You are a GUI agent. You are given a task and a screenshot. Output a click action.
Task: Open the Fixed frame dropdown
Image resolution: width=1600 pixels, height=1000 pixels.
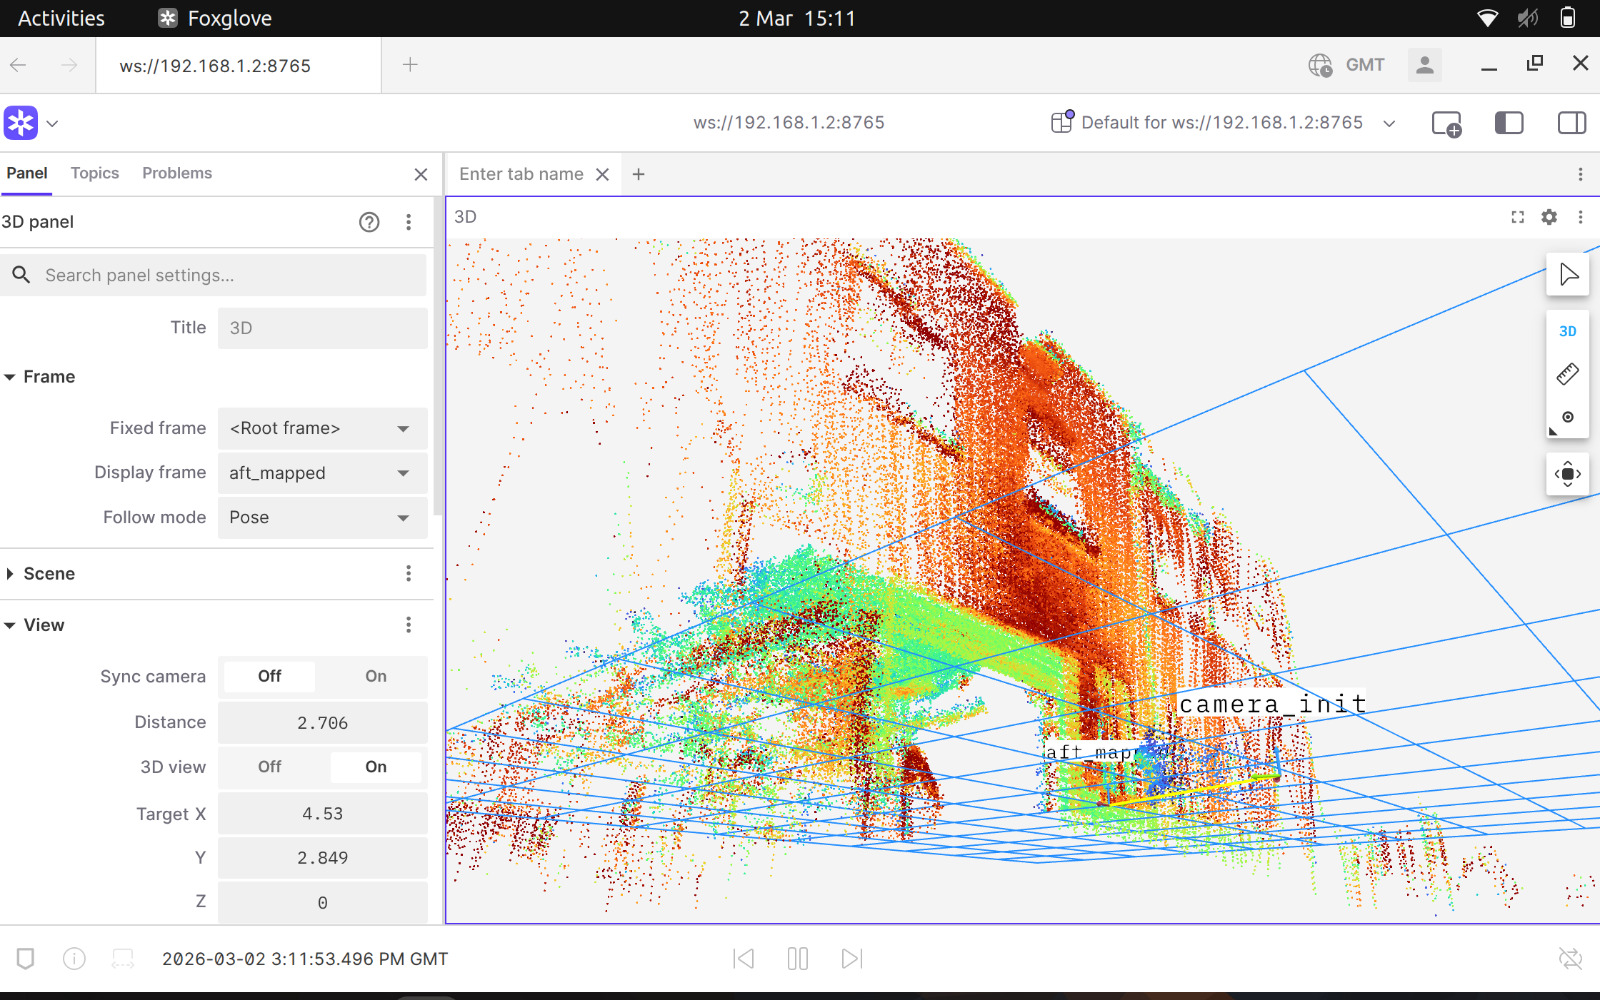[x=322, y=428]
